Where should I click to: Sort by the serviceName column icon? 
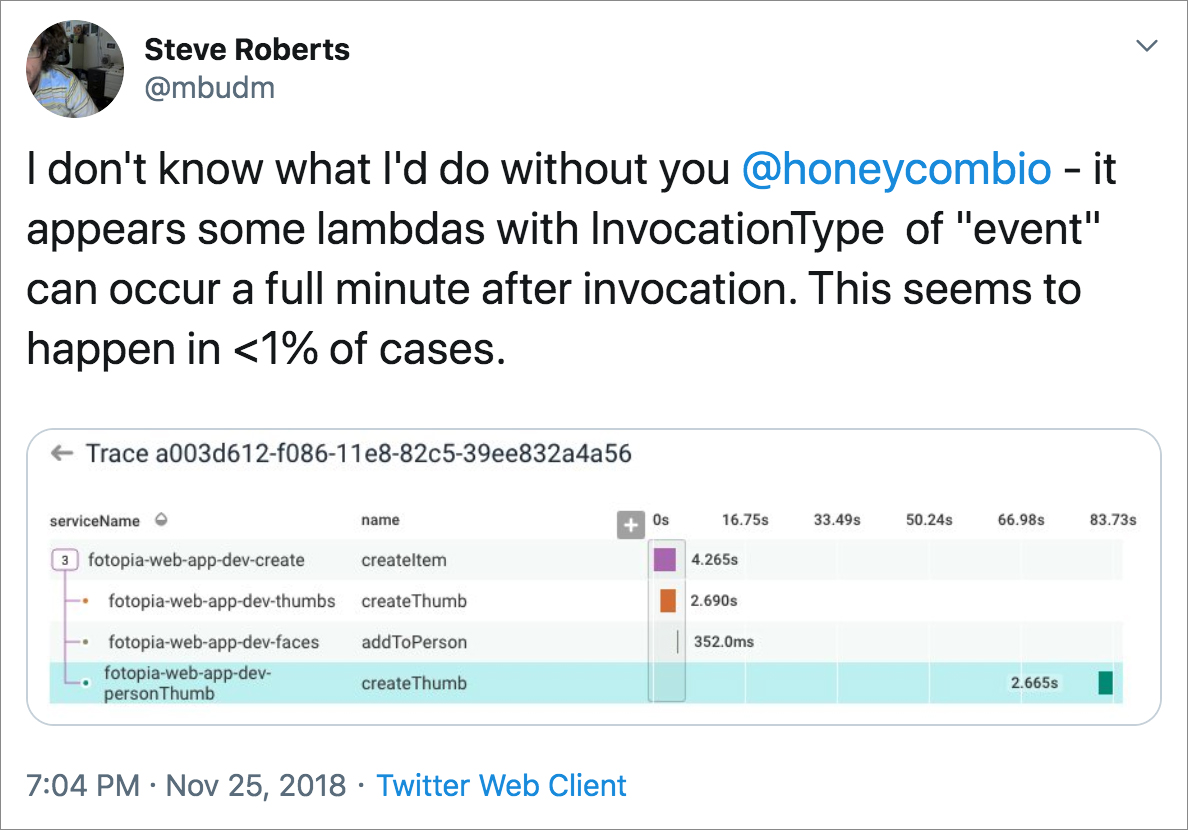coord(161,520)
